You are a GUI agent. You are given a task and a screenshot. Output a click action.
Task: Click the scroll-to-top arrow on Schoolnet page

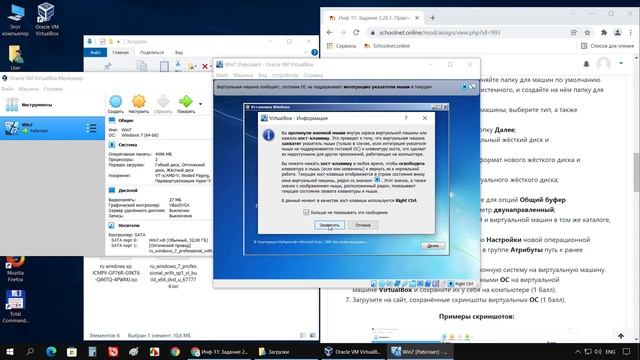[621, 336]
